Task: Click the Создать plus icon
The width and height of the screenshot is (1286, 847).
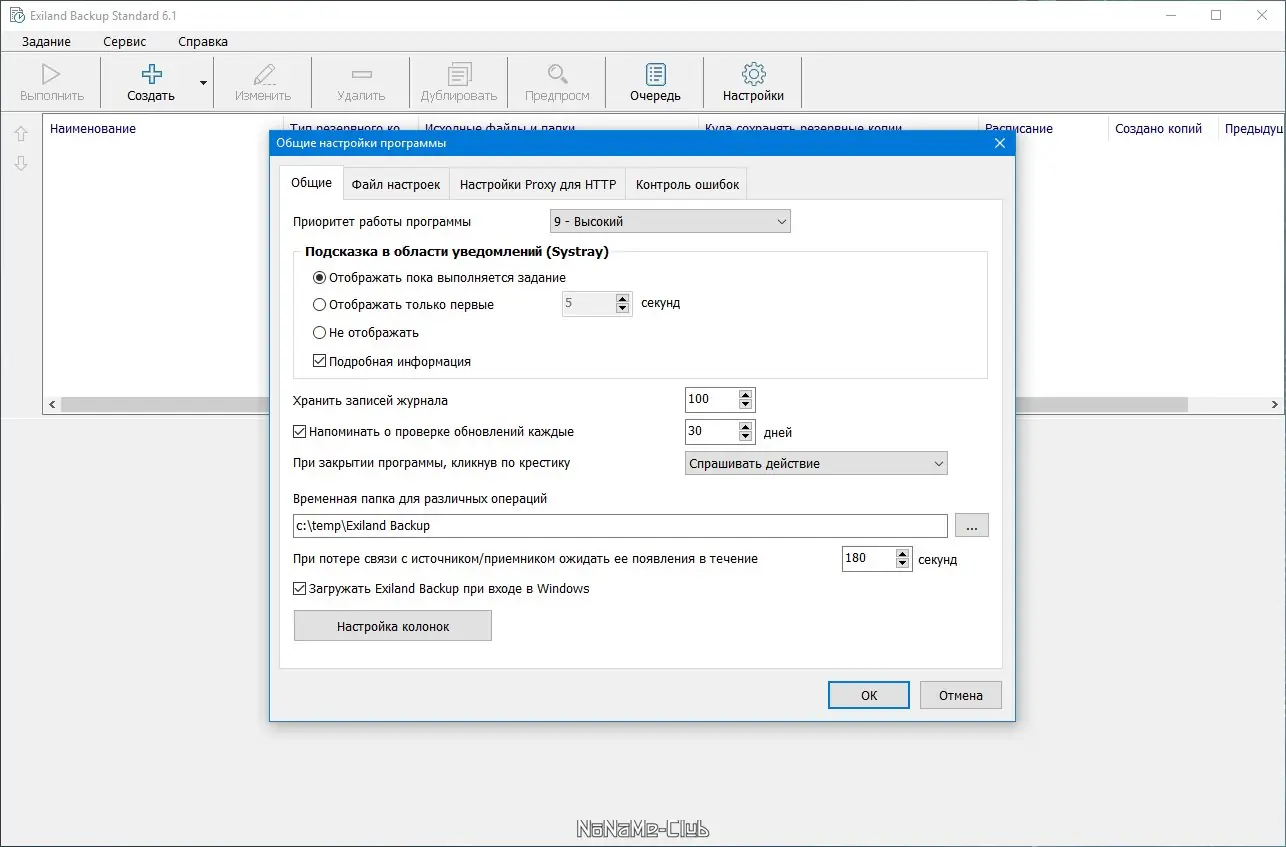Action: point(151,74)
